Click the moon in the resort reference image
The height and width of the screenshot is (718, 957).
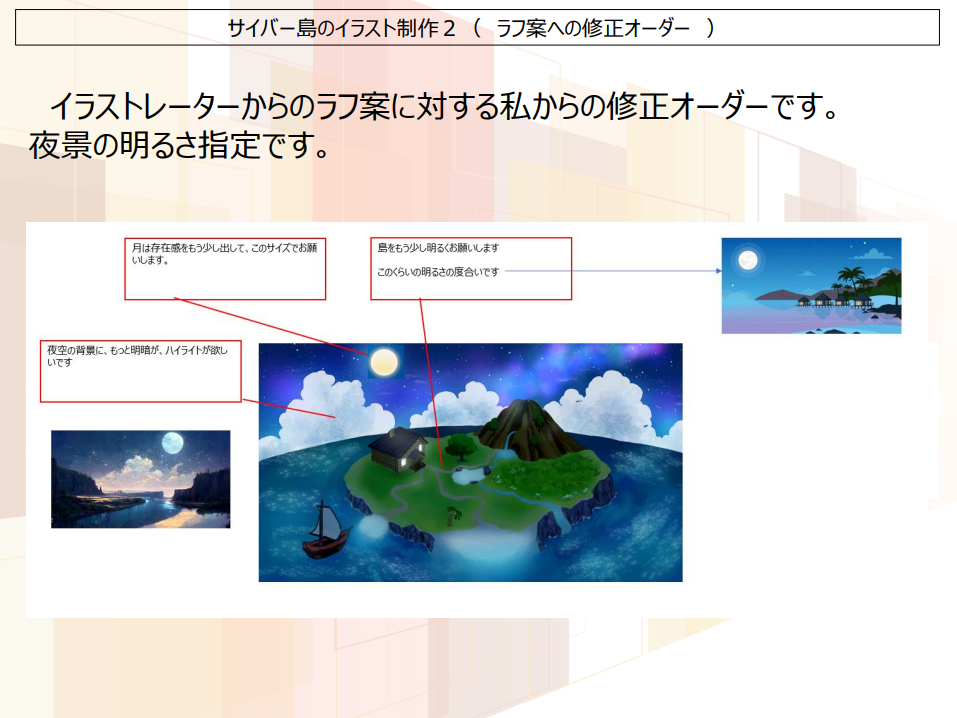pyautogui.click(x=747, y=261)
